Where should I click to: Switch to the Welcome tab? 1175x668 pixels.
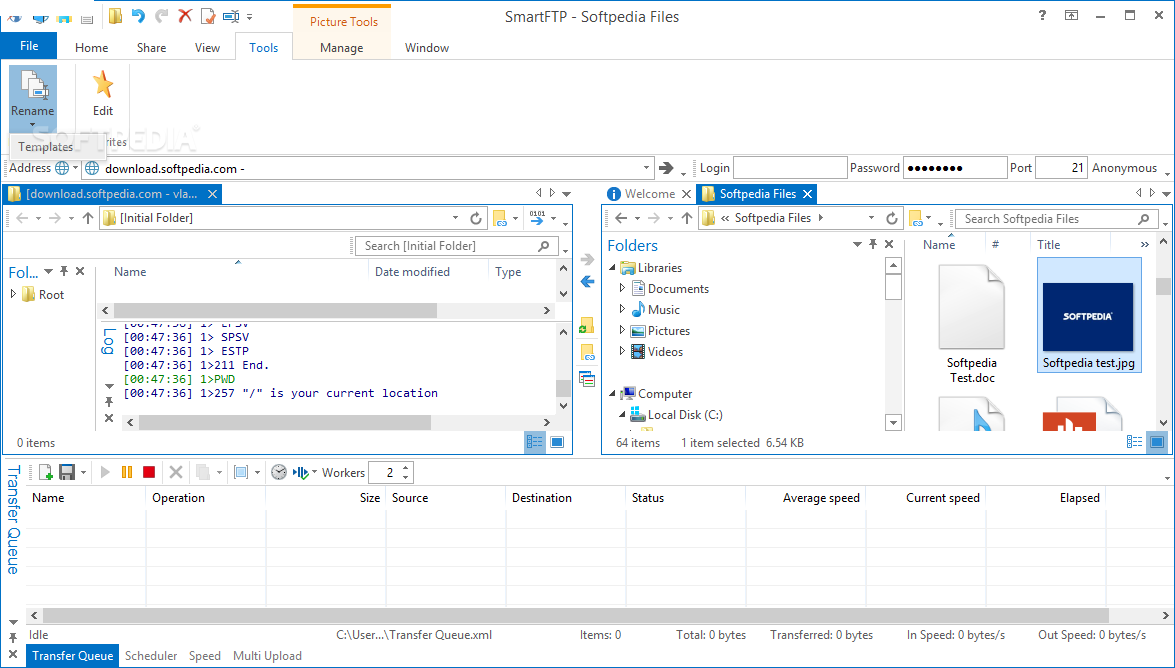click(649, 193)
